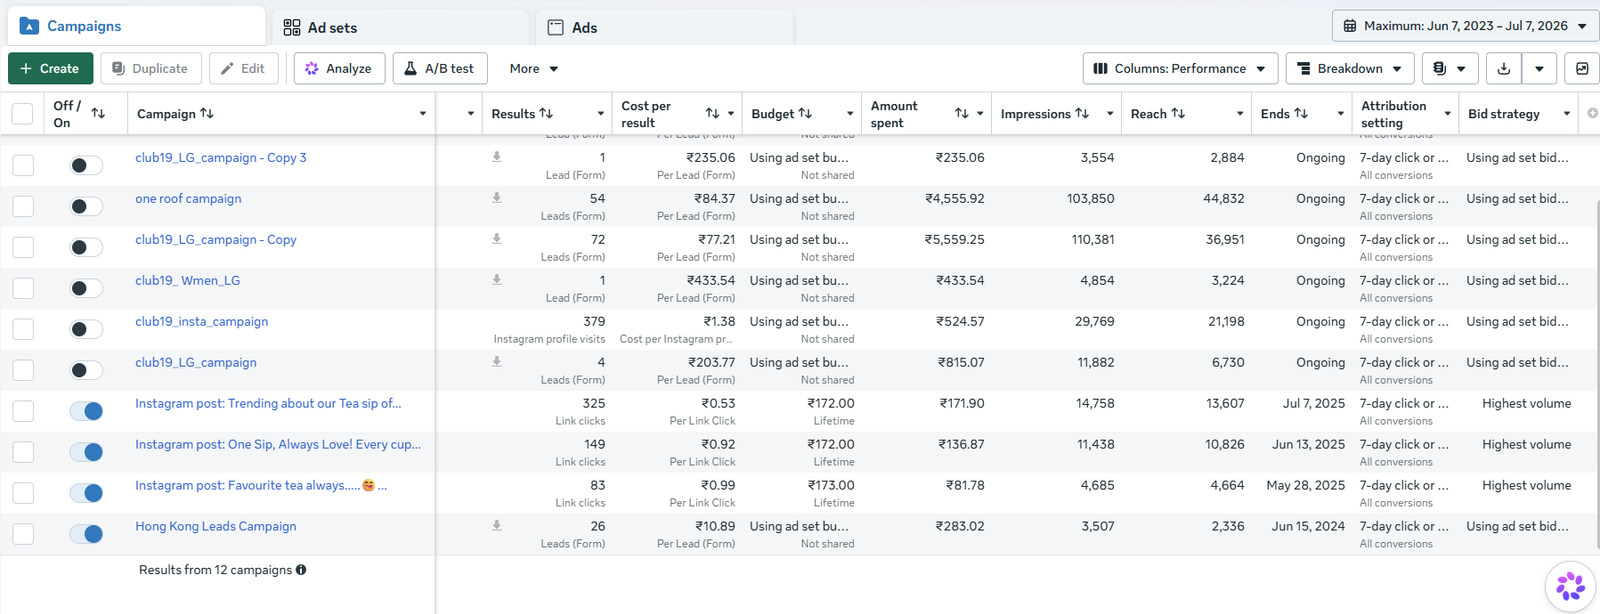This screenshot has height=614, width=1600.
Task: Click A/B test button
Action: [x=440, y=69]
